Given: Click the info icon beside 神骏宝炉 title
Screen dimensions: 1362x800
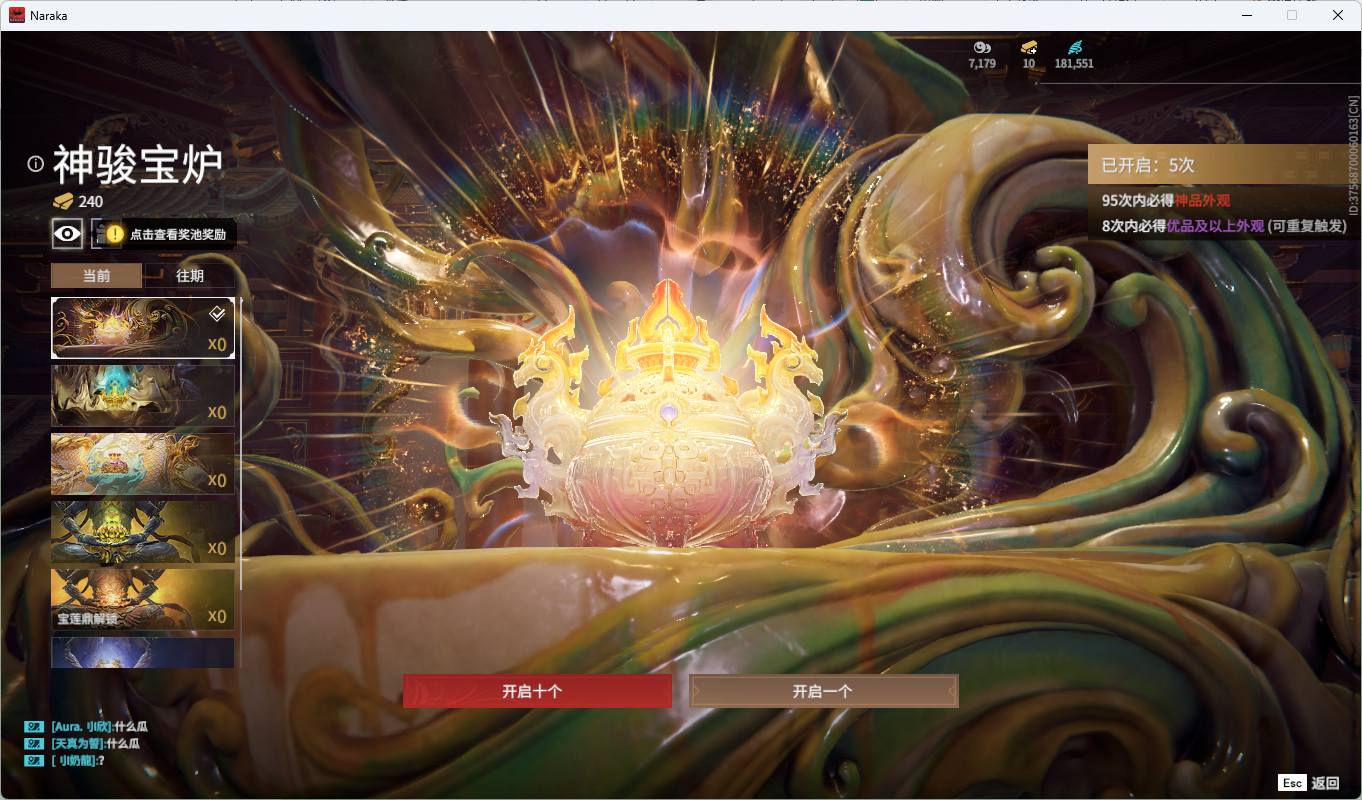Looking at the screenshot, I should coord(36,164).
